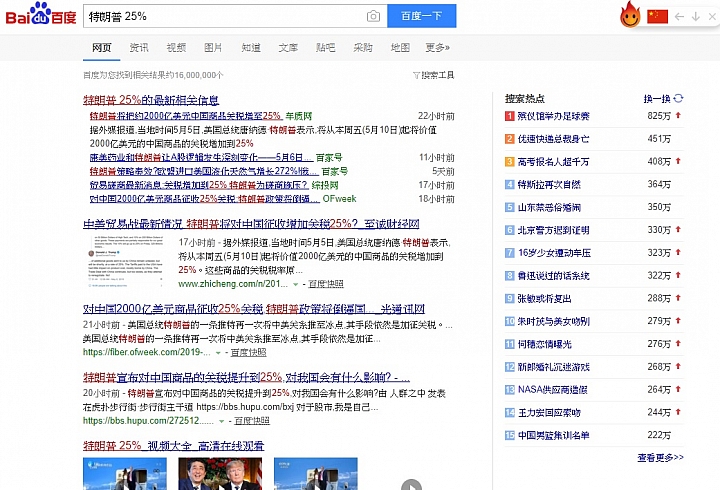The image size is (720, 490).
Task: Open hot search 张敏或将复出
Action: (x=545, y=299)
